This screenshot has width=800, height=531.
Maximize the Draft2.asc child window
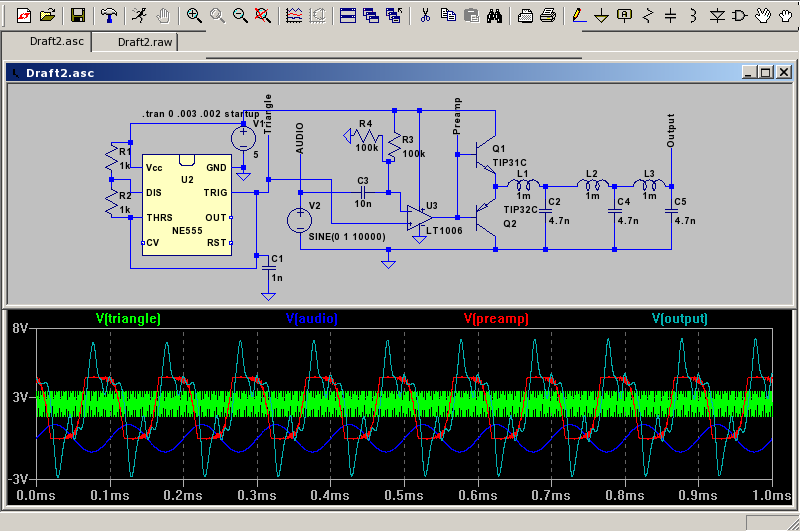pos(766,72)
